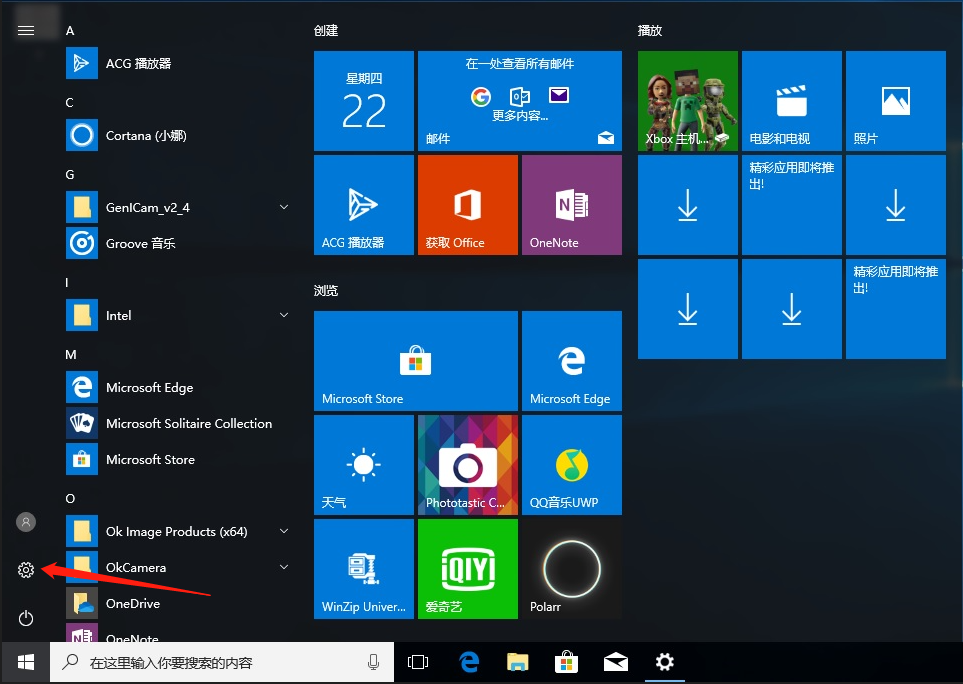Click the Windows Start button
963x684 pixels.
click(x=25, y=663)
